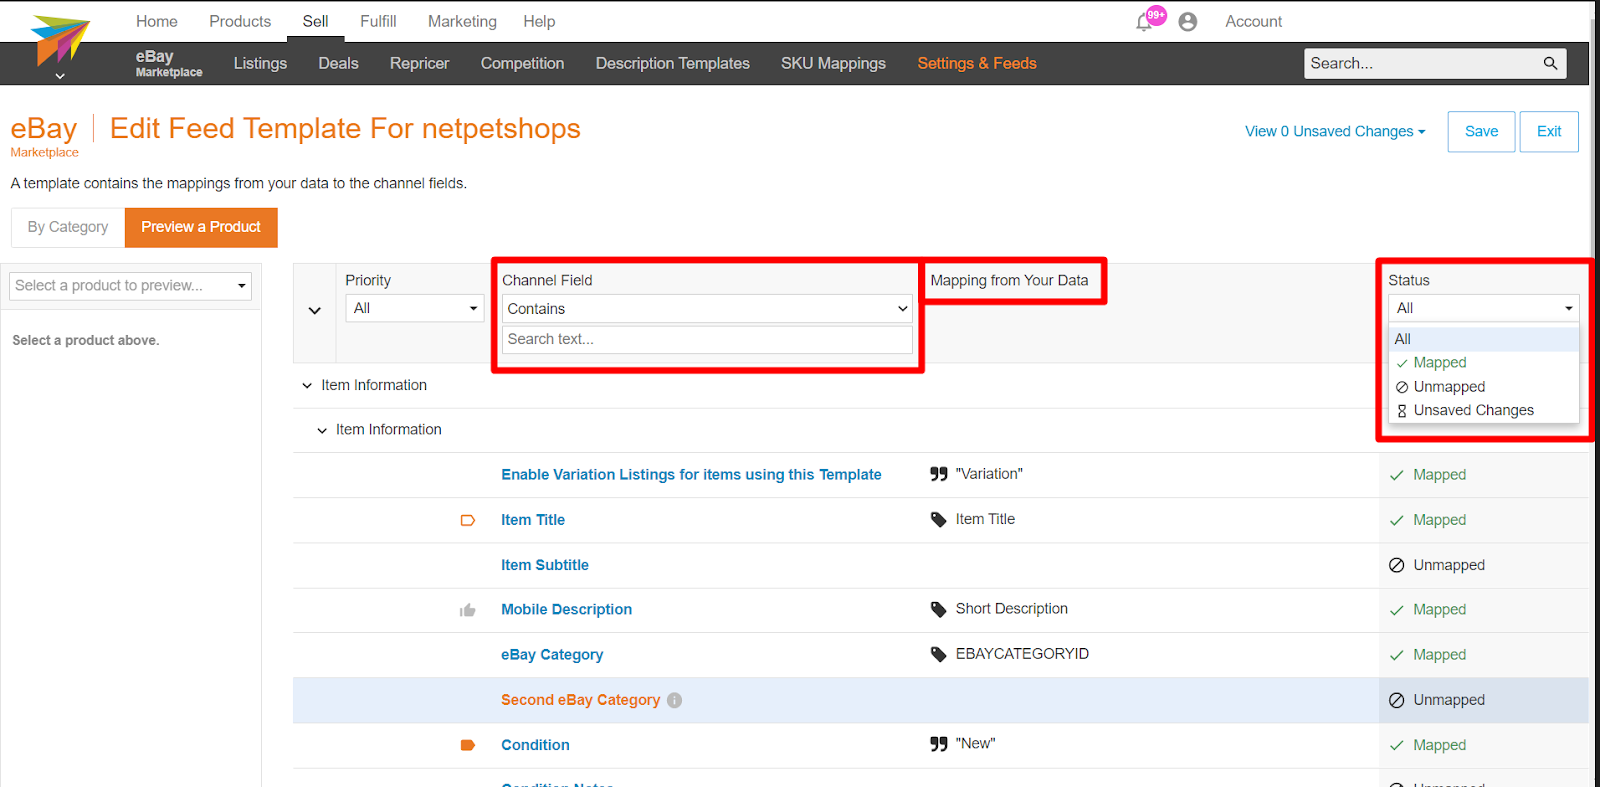This screenshot has height=787, width=1600.
Task: Switch to the By Category tab
Action: (x=68, y=227)
